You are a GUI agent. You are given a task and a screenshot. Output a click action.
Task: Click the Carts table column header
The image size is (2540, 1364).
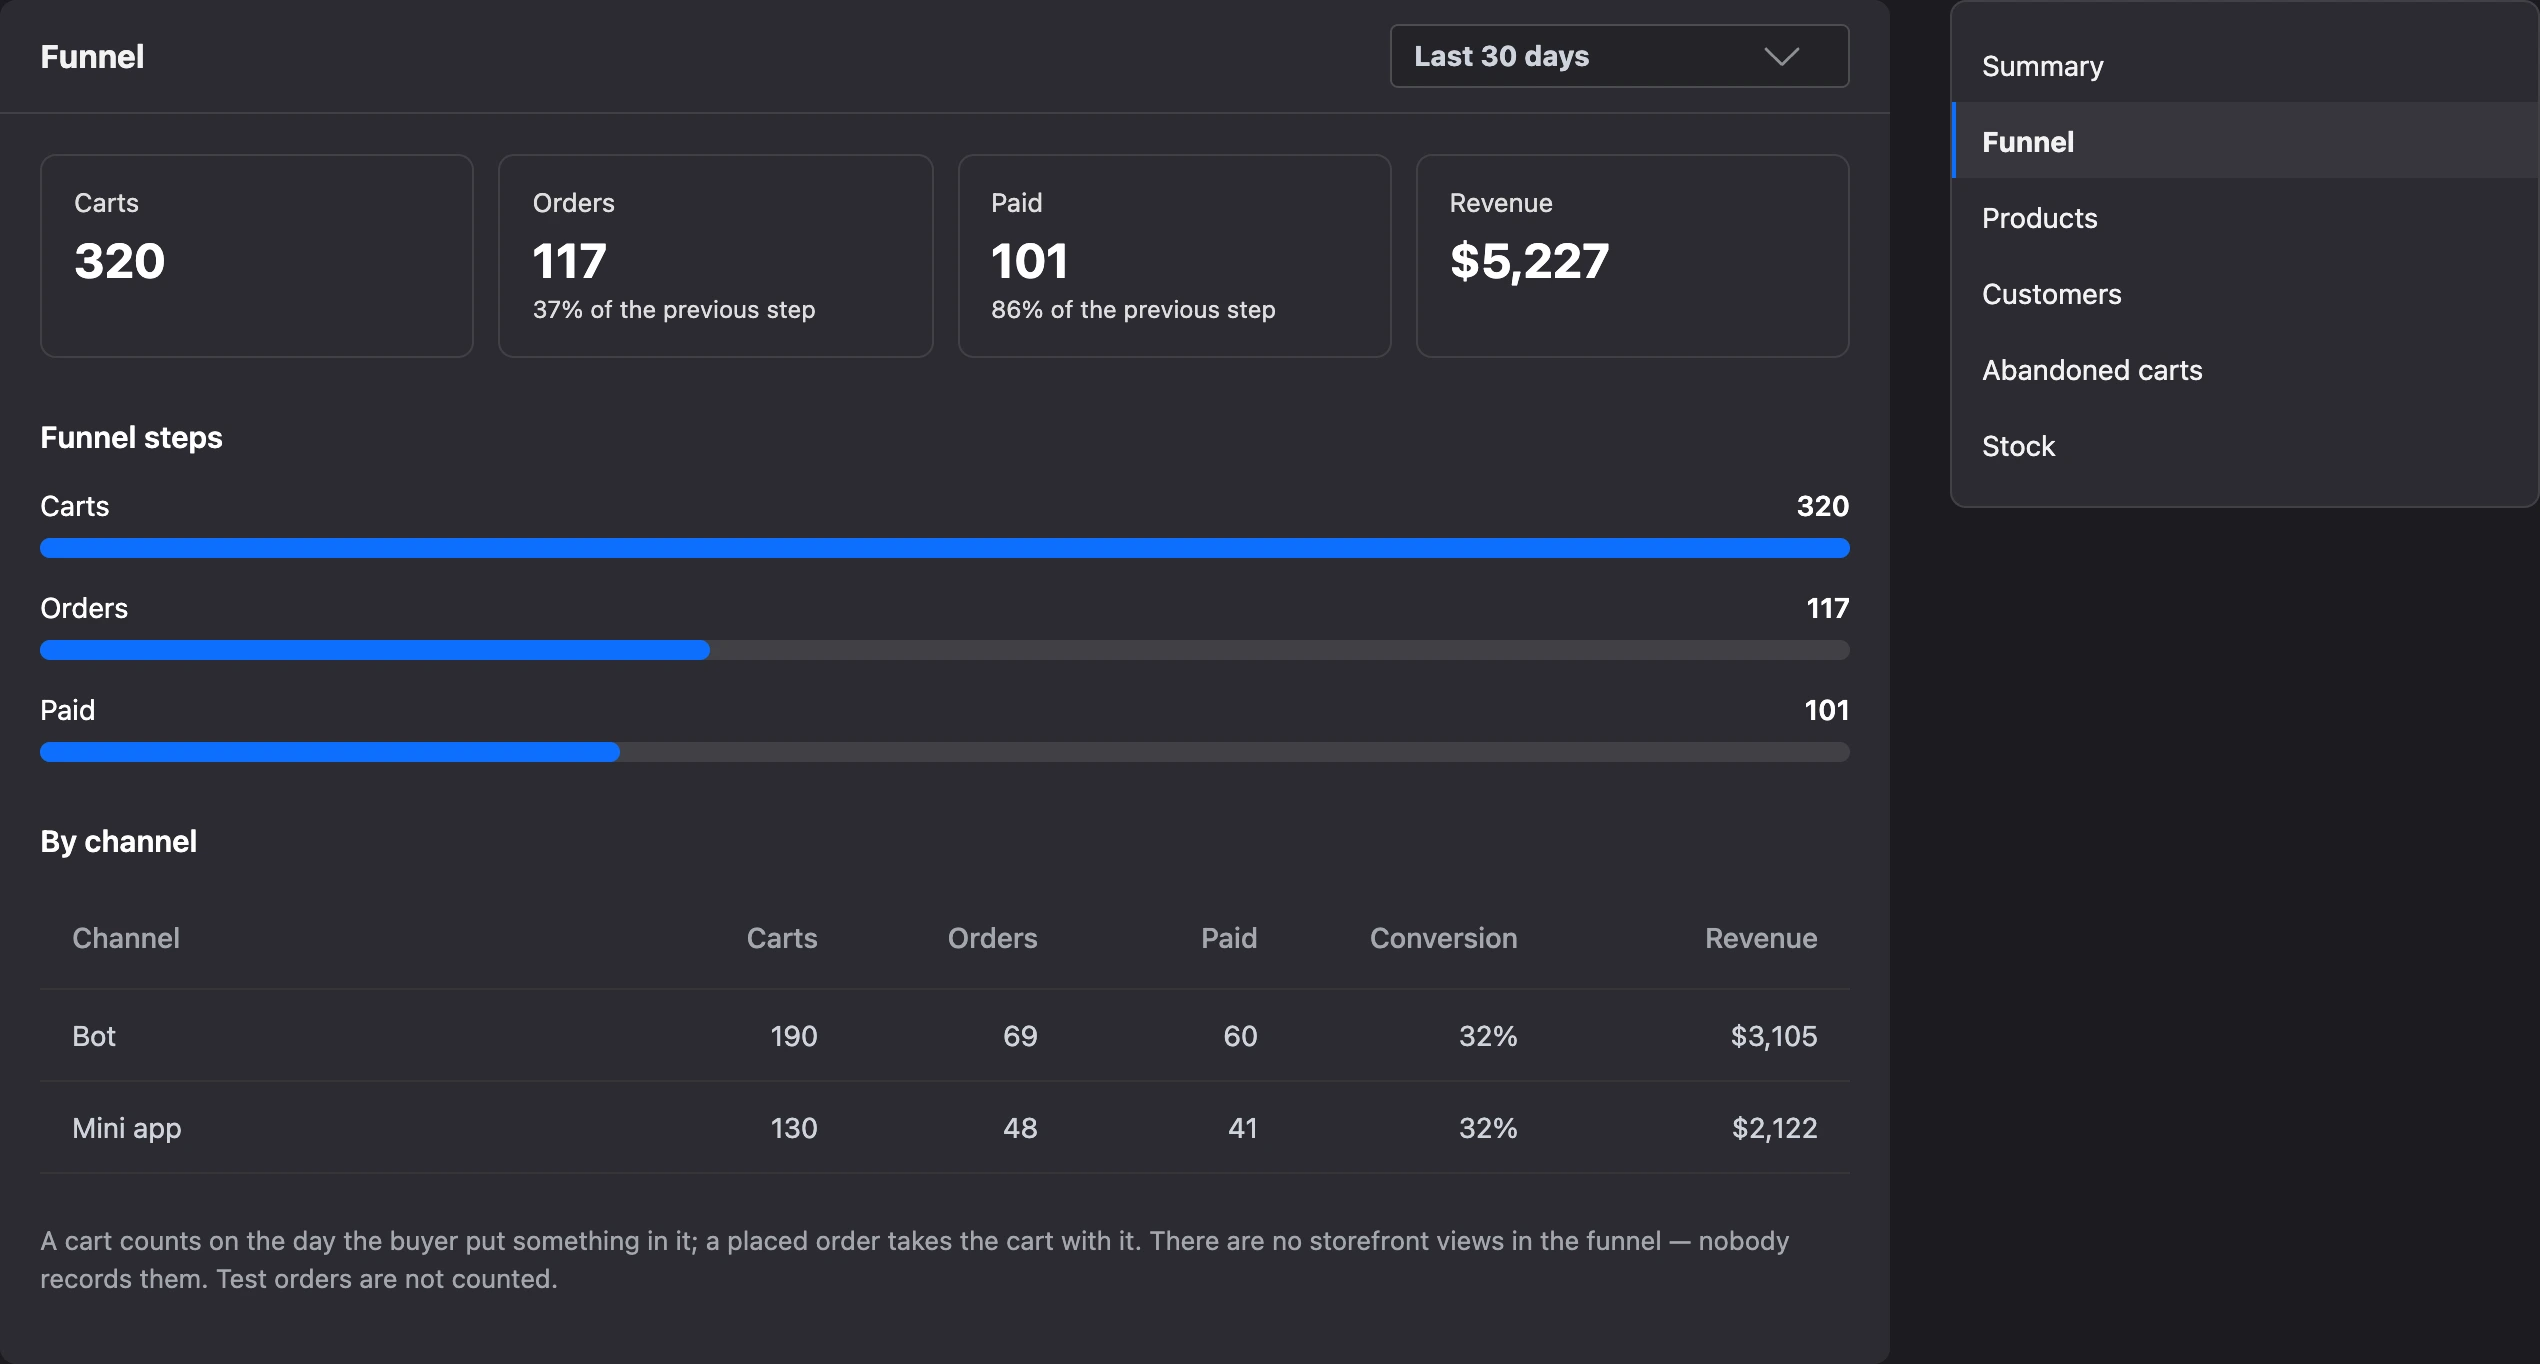782,938
